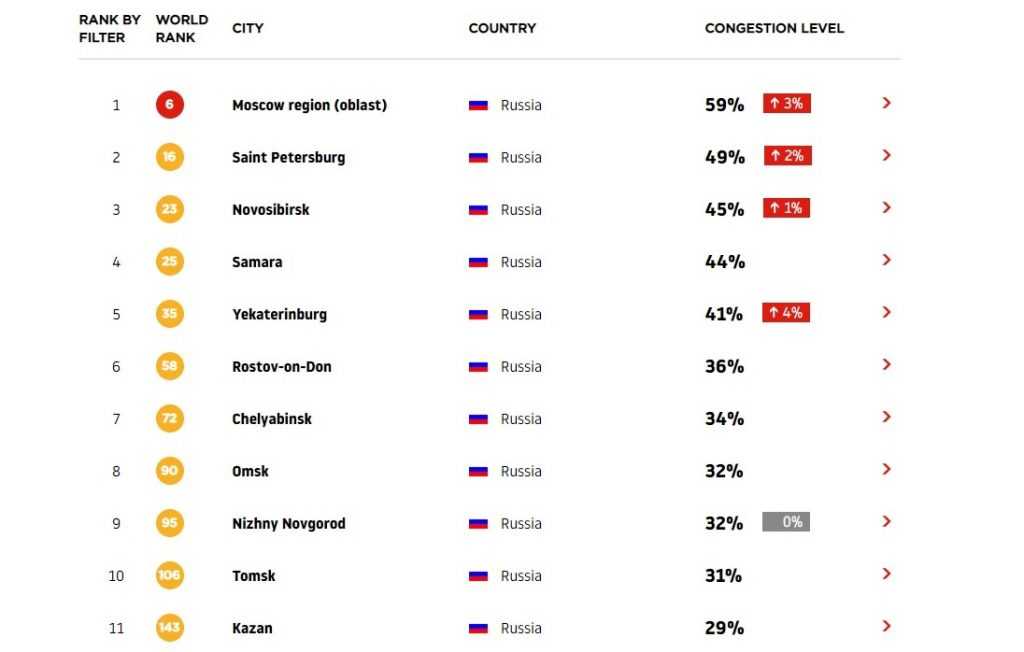Click the Russia flag next to Tomsk

[x=478, y=576]
